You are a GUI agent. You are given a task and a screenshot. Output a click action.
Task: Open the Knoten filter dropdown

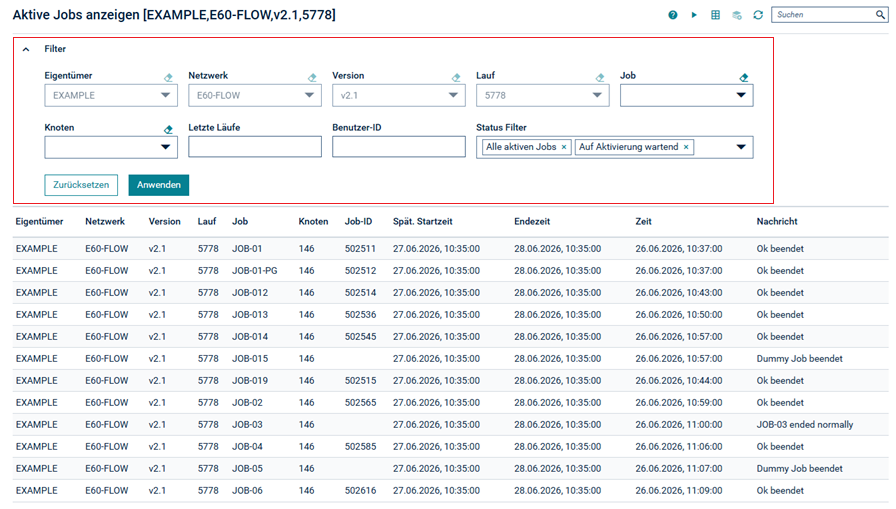coord(111,147)
